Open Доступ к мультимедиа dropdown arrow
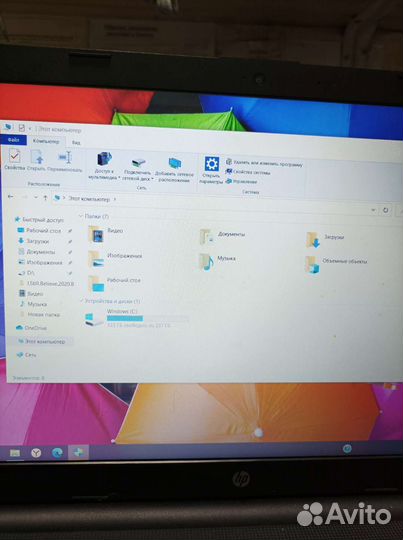Viewport: 403px width, 540px height. 119,178
